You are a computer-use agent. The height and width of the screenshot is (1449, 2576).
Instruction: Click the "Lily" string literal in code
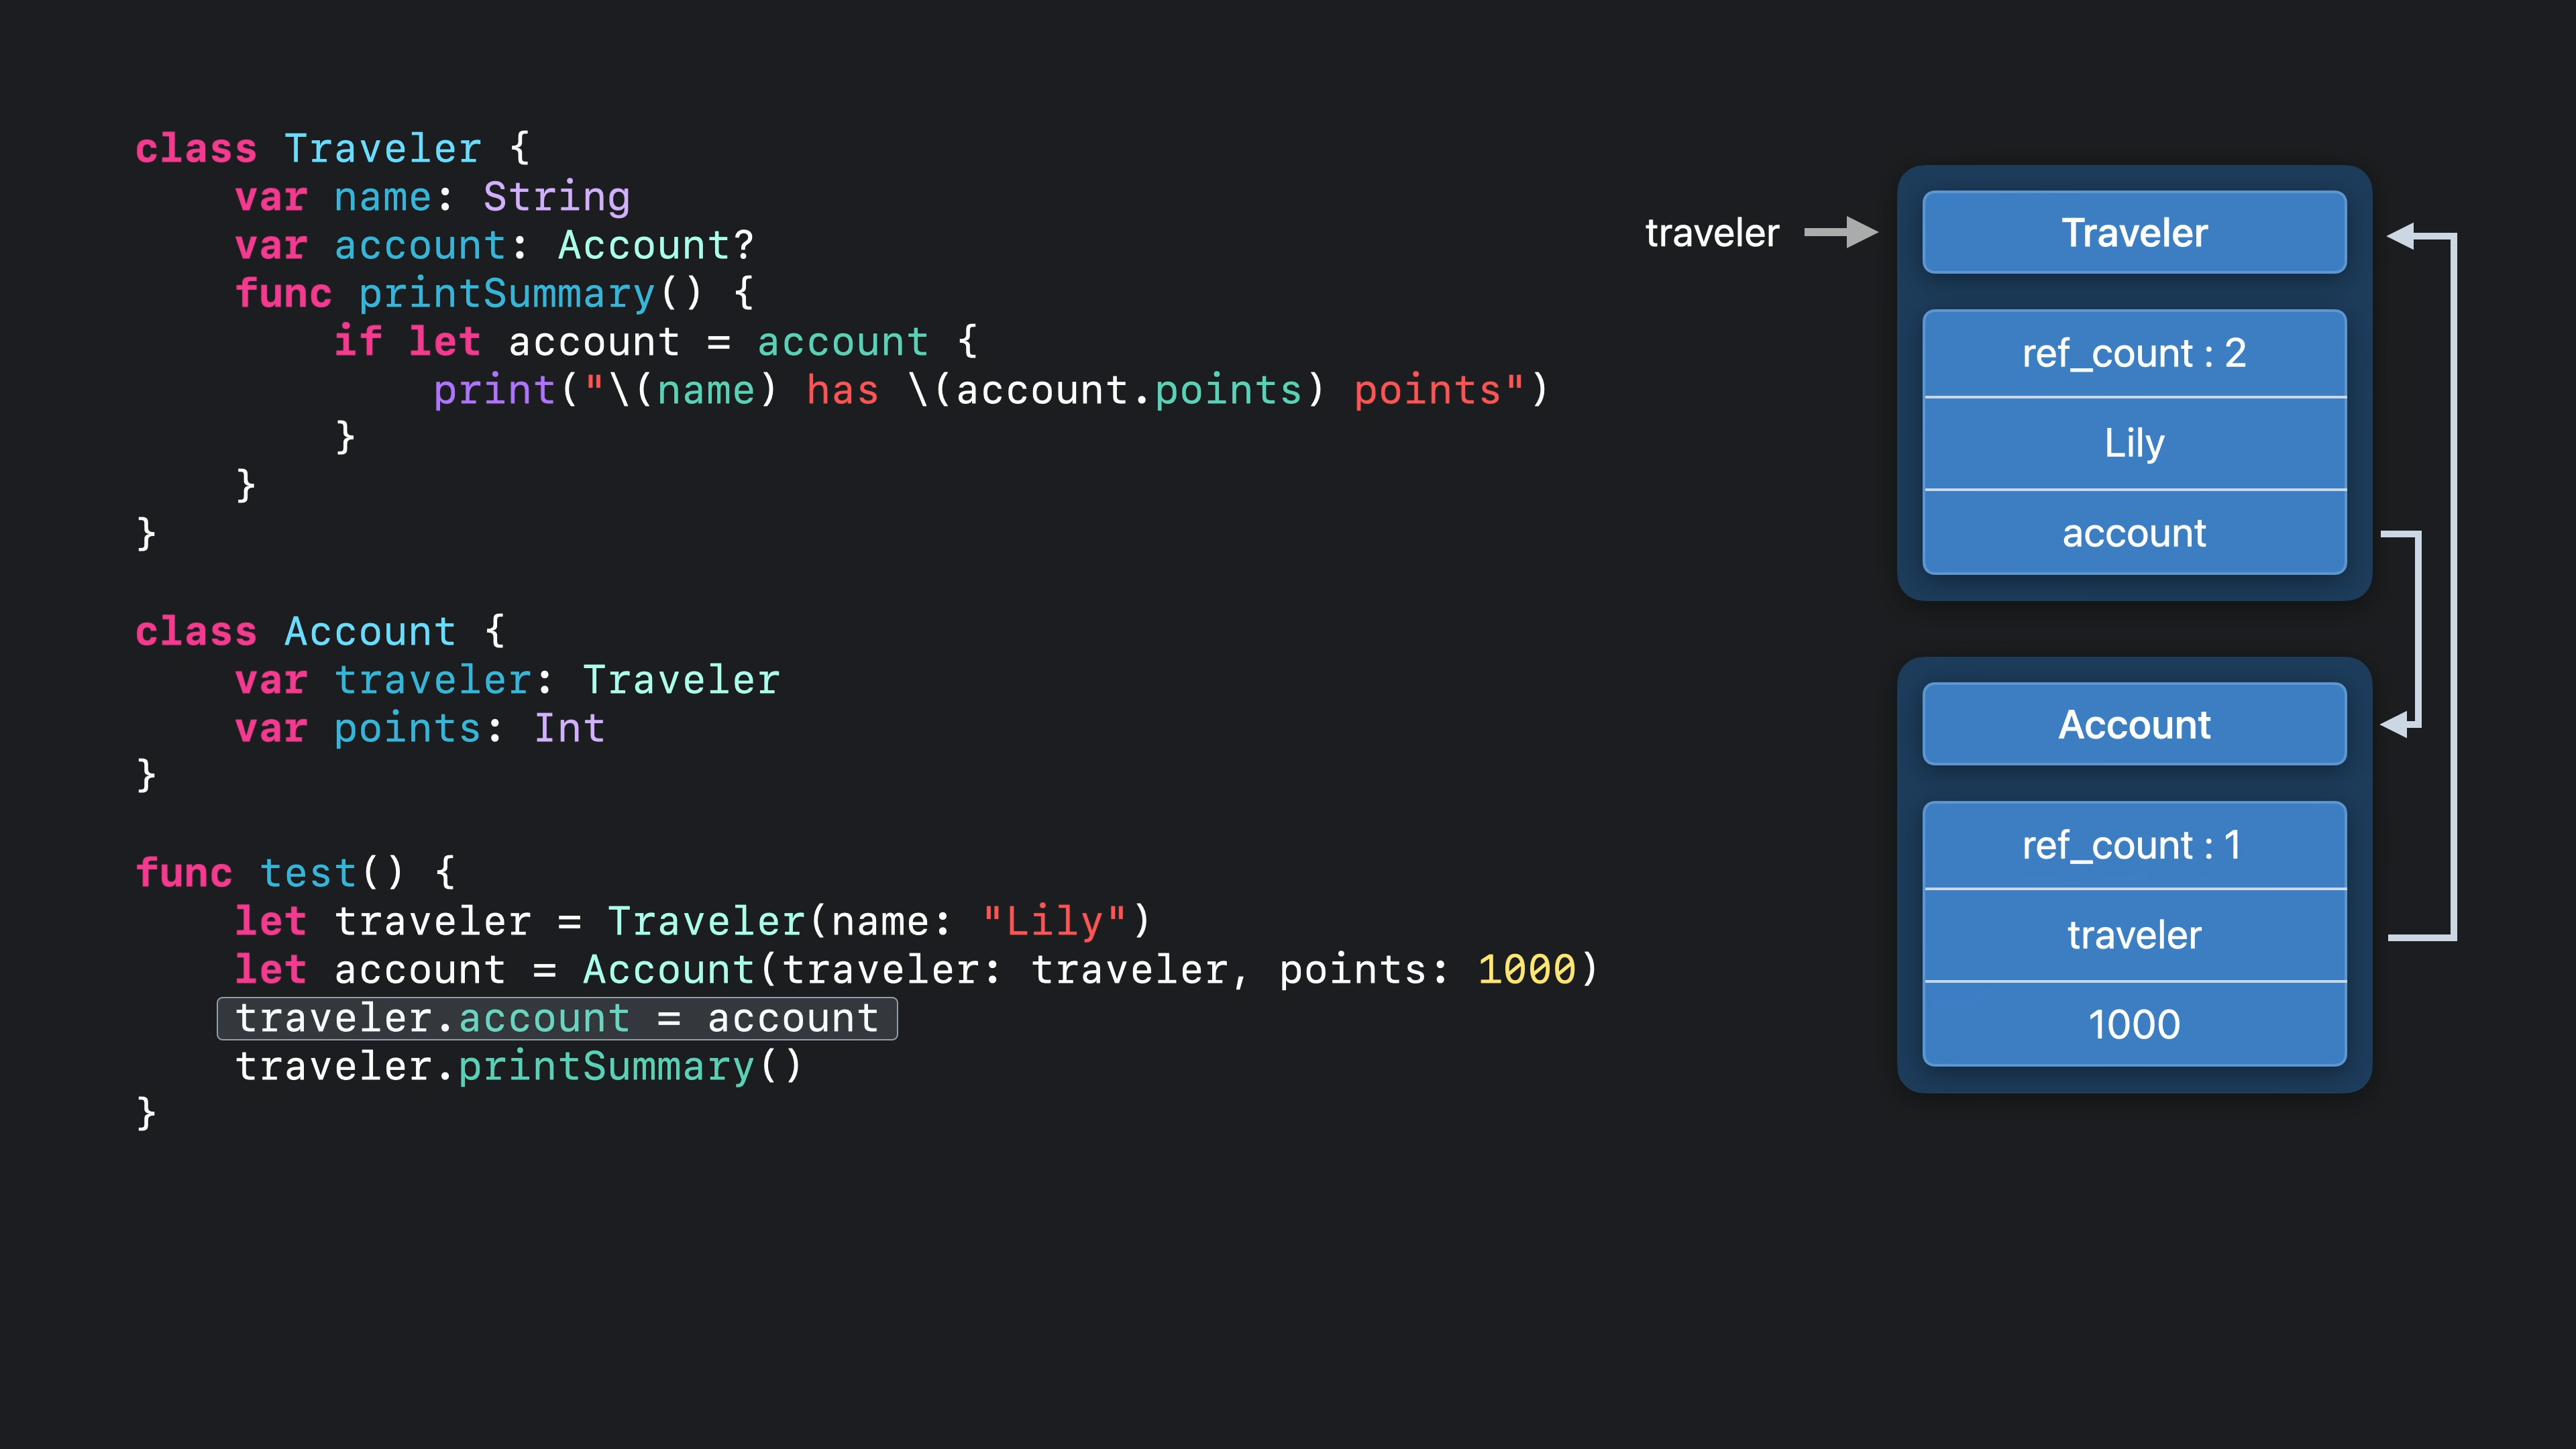pos(1055,921)
